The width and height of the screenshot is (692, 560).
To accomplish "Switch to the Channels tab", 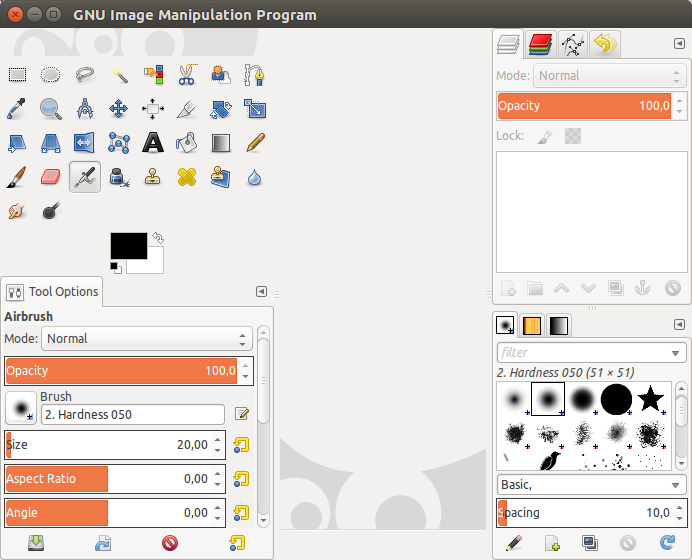I will pos(540,44).
